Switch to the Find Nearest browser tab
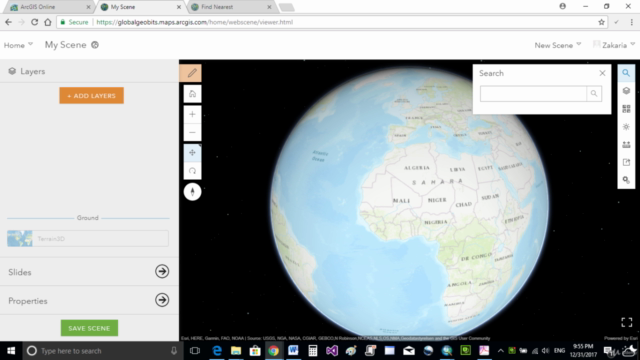The image size is (640, 360). click(231, 7)
